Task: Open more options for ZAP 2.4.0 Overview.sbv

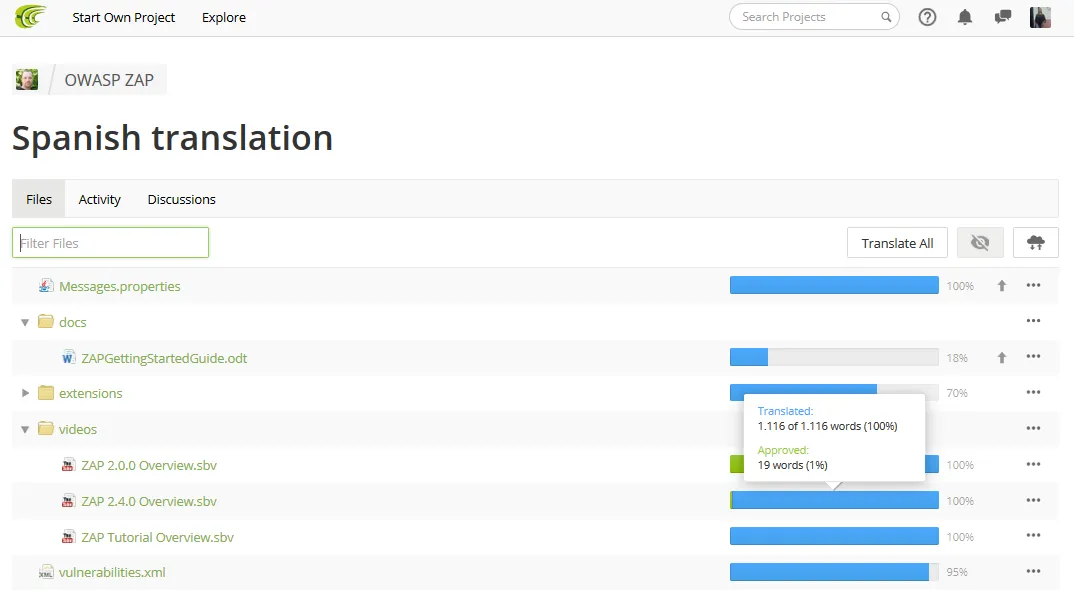Action: 1033,500
